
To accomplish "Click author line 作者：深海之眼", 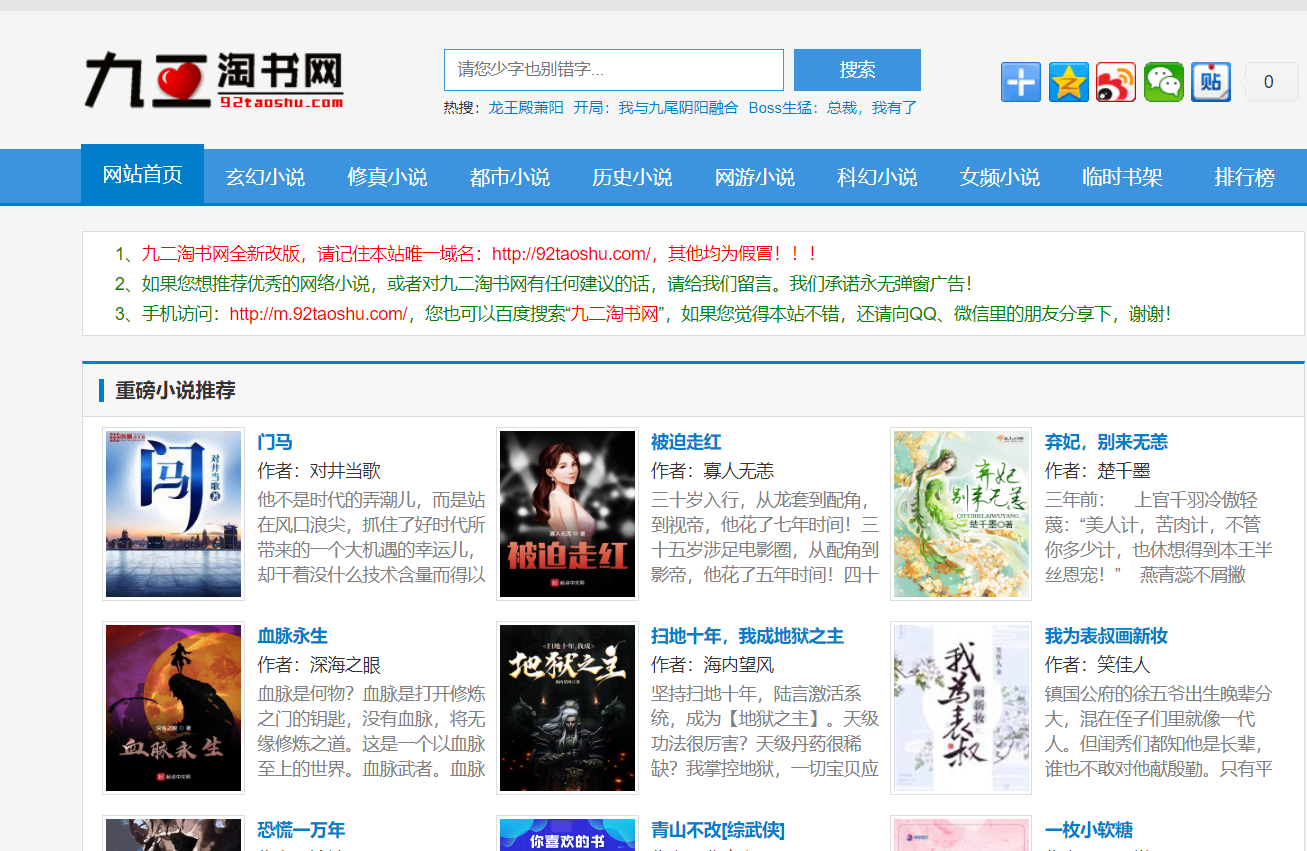I will tap(319, 665).
